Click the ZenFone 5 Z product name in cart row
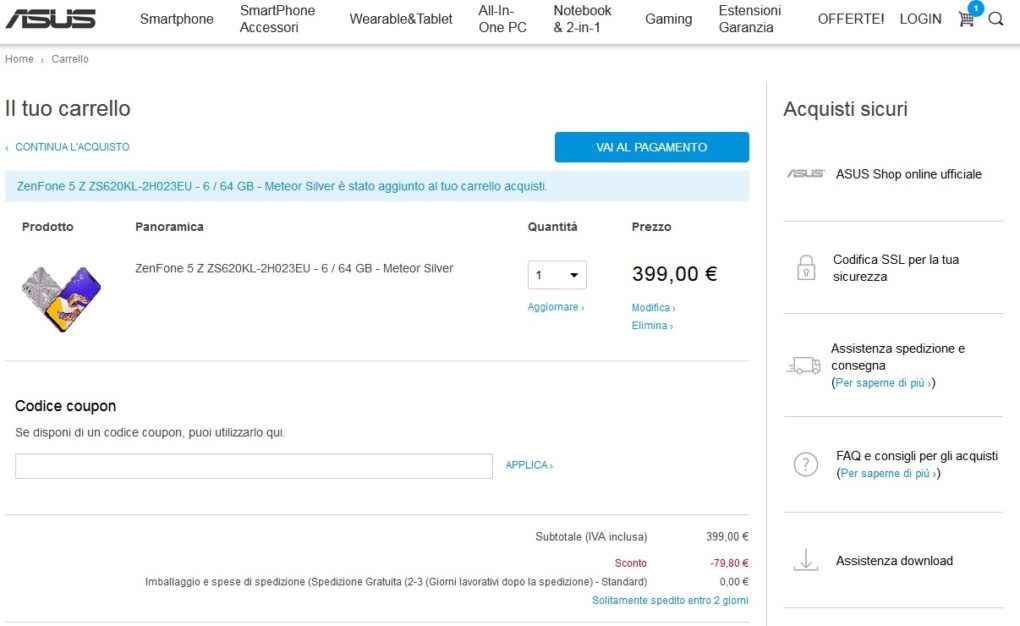Image resolution: width=1020 pixels, height=626 pixels. (294, 268)
